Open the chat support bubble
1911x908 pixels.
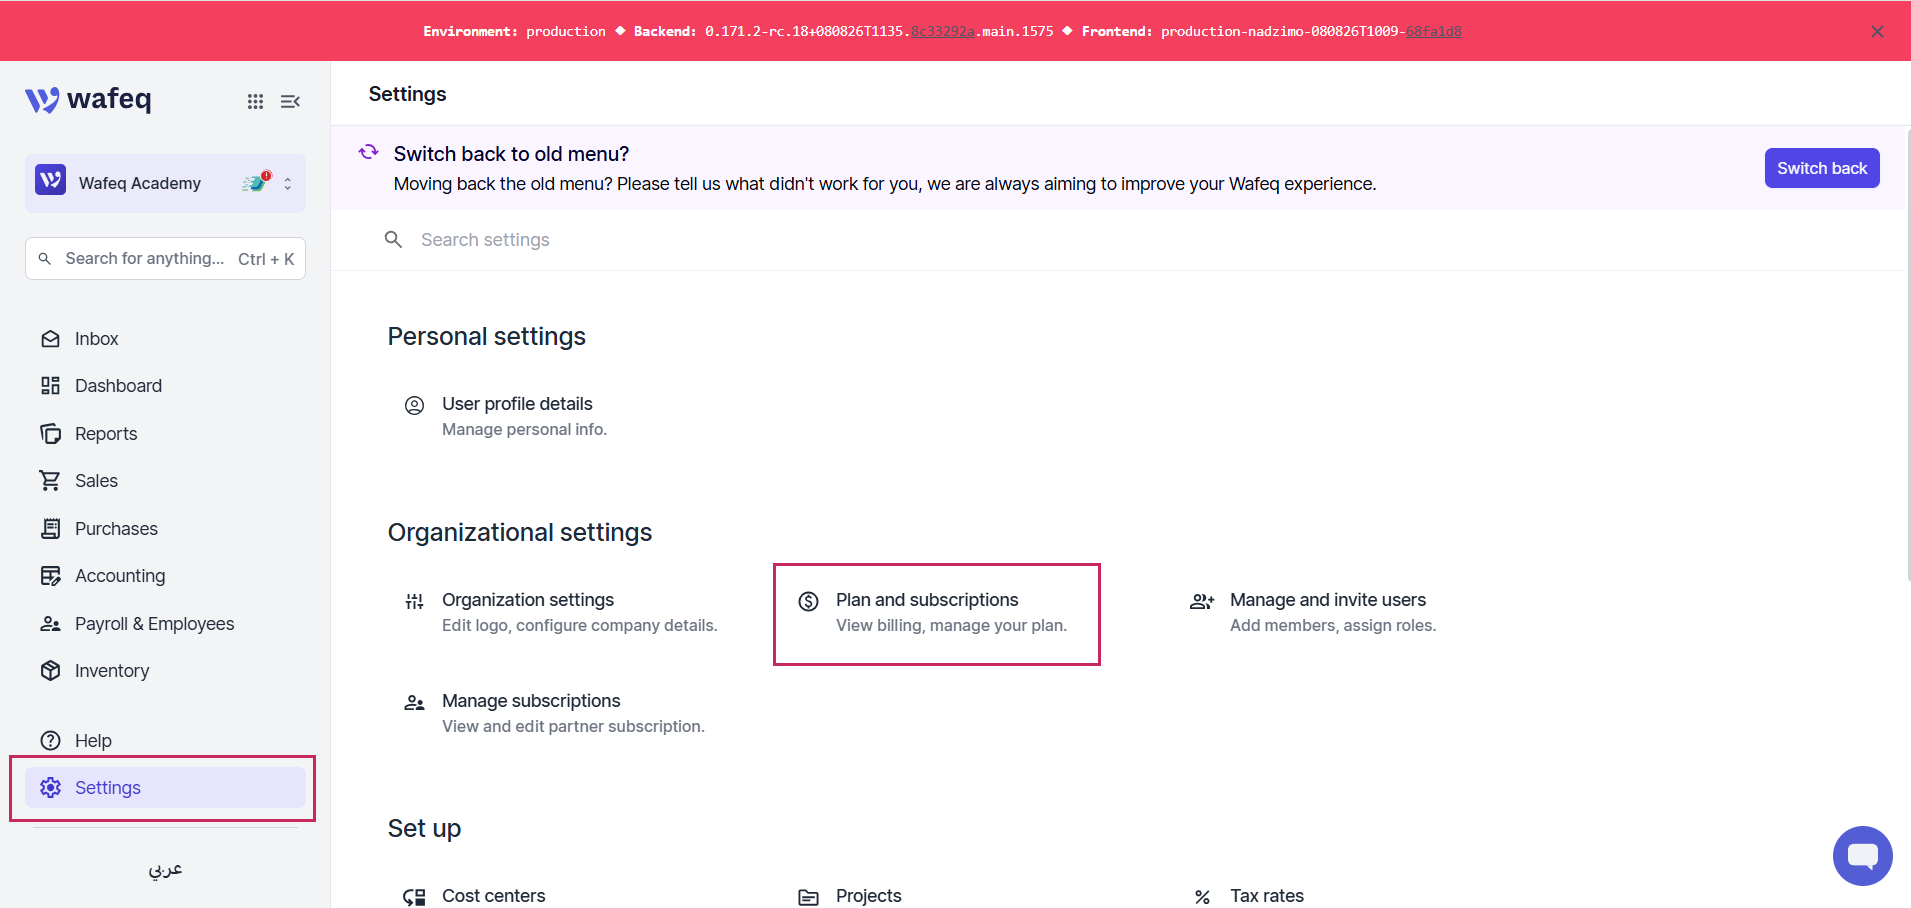coord(1862,856)
